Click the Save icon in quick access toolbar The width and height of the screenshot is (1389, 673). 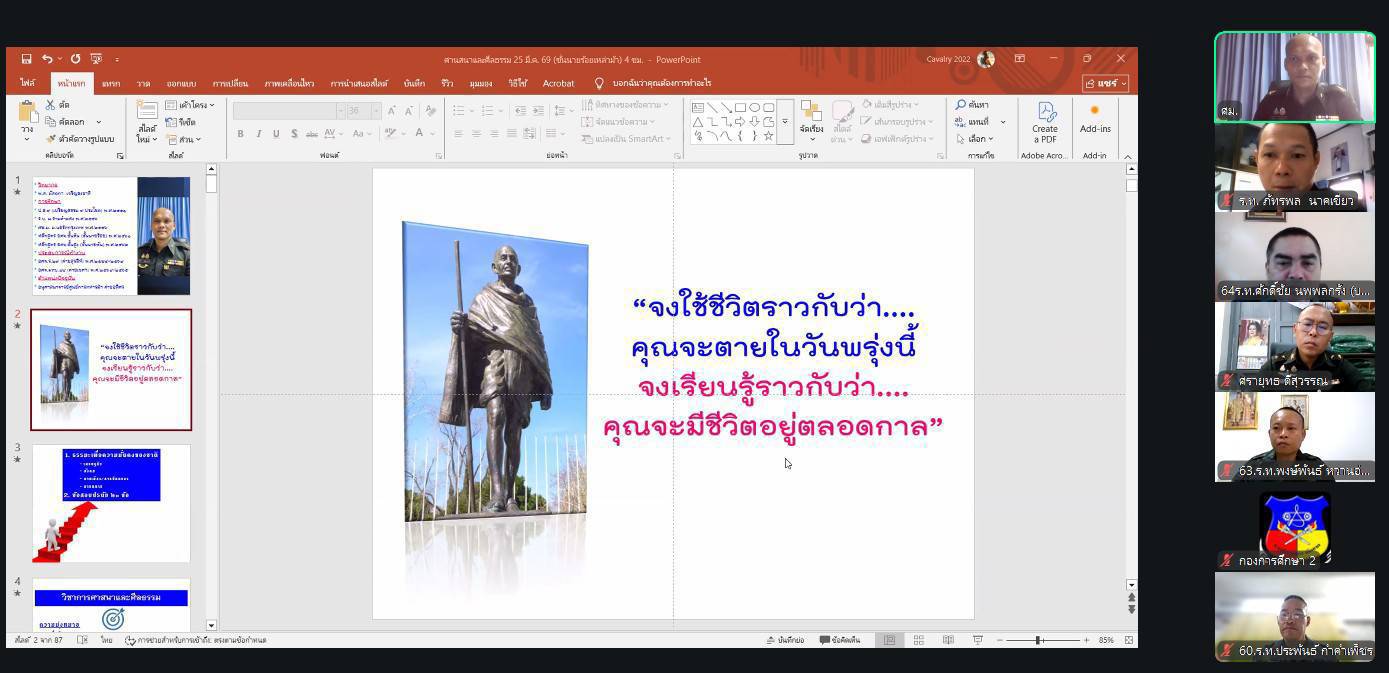click(x=26, y=59)
